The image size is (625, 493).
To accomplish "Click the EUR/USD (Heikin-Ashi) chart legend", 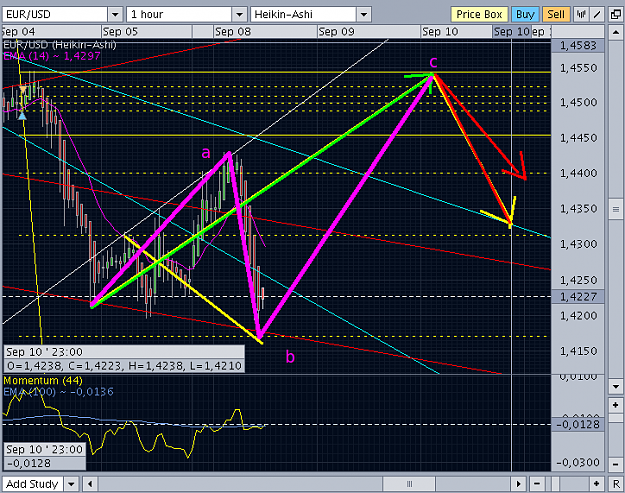I will click(59, 45).
